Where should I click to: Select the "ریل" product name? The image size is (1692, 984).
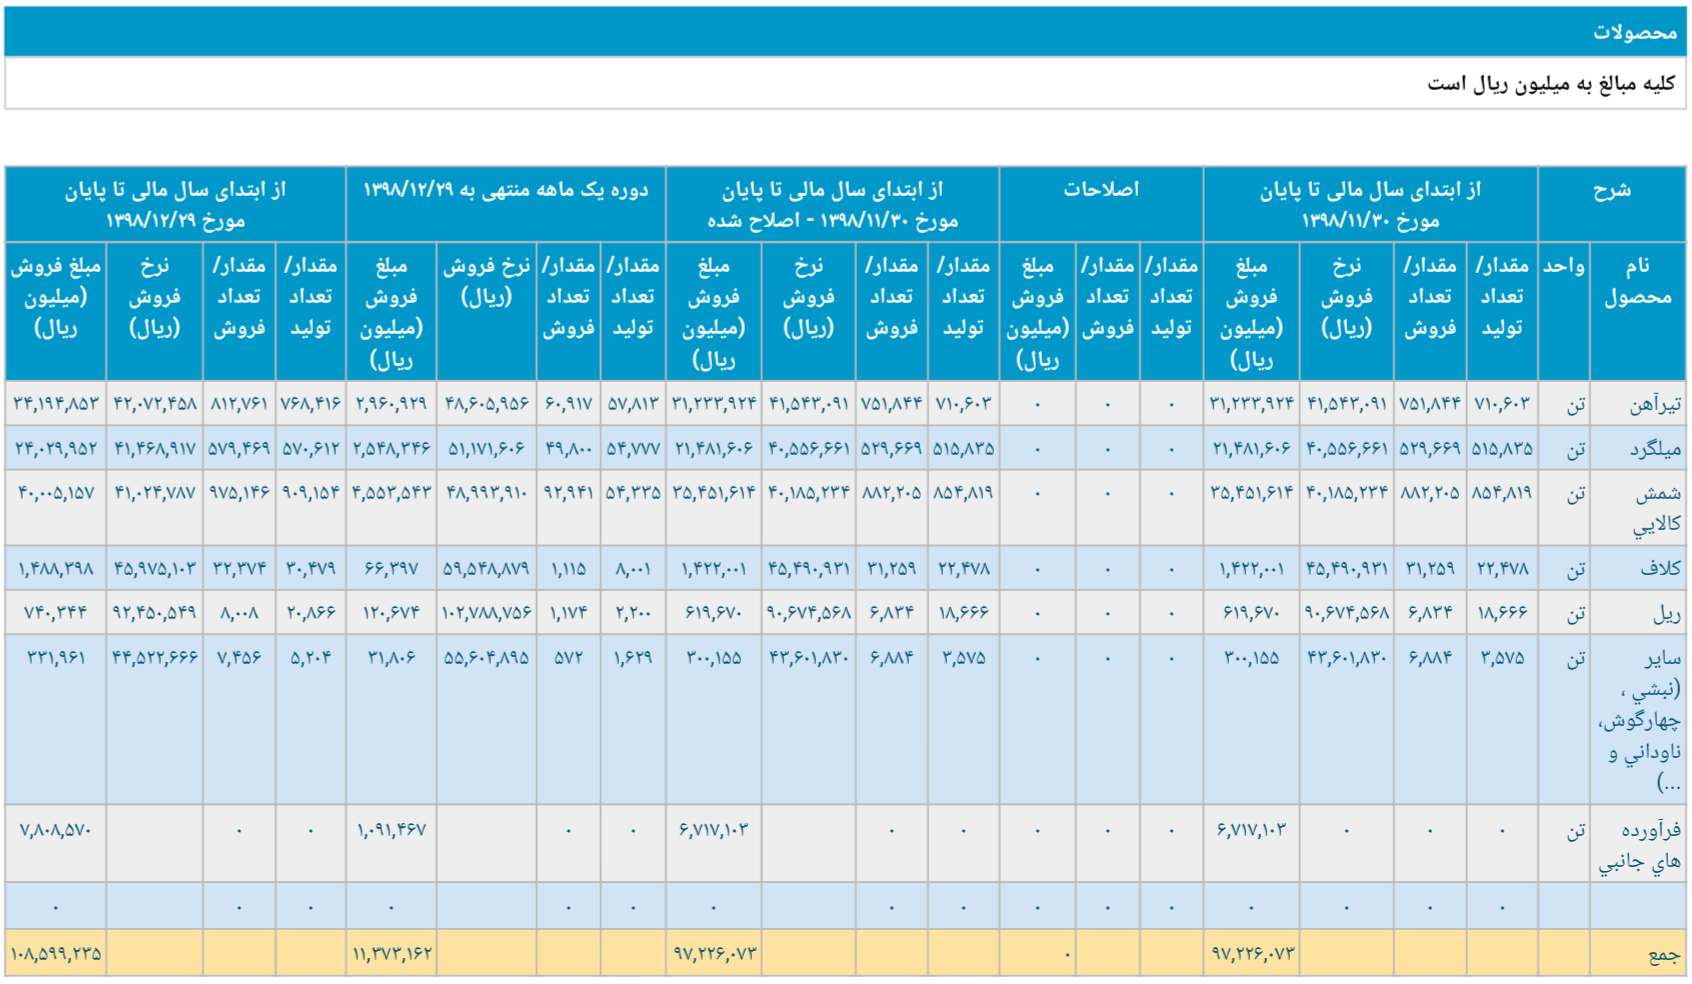1667,613
